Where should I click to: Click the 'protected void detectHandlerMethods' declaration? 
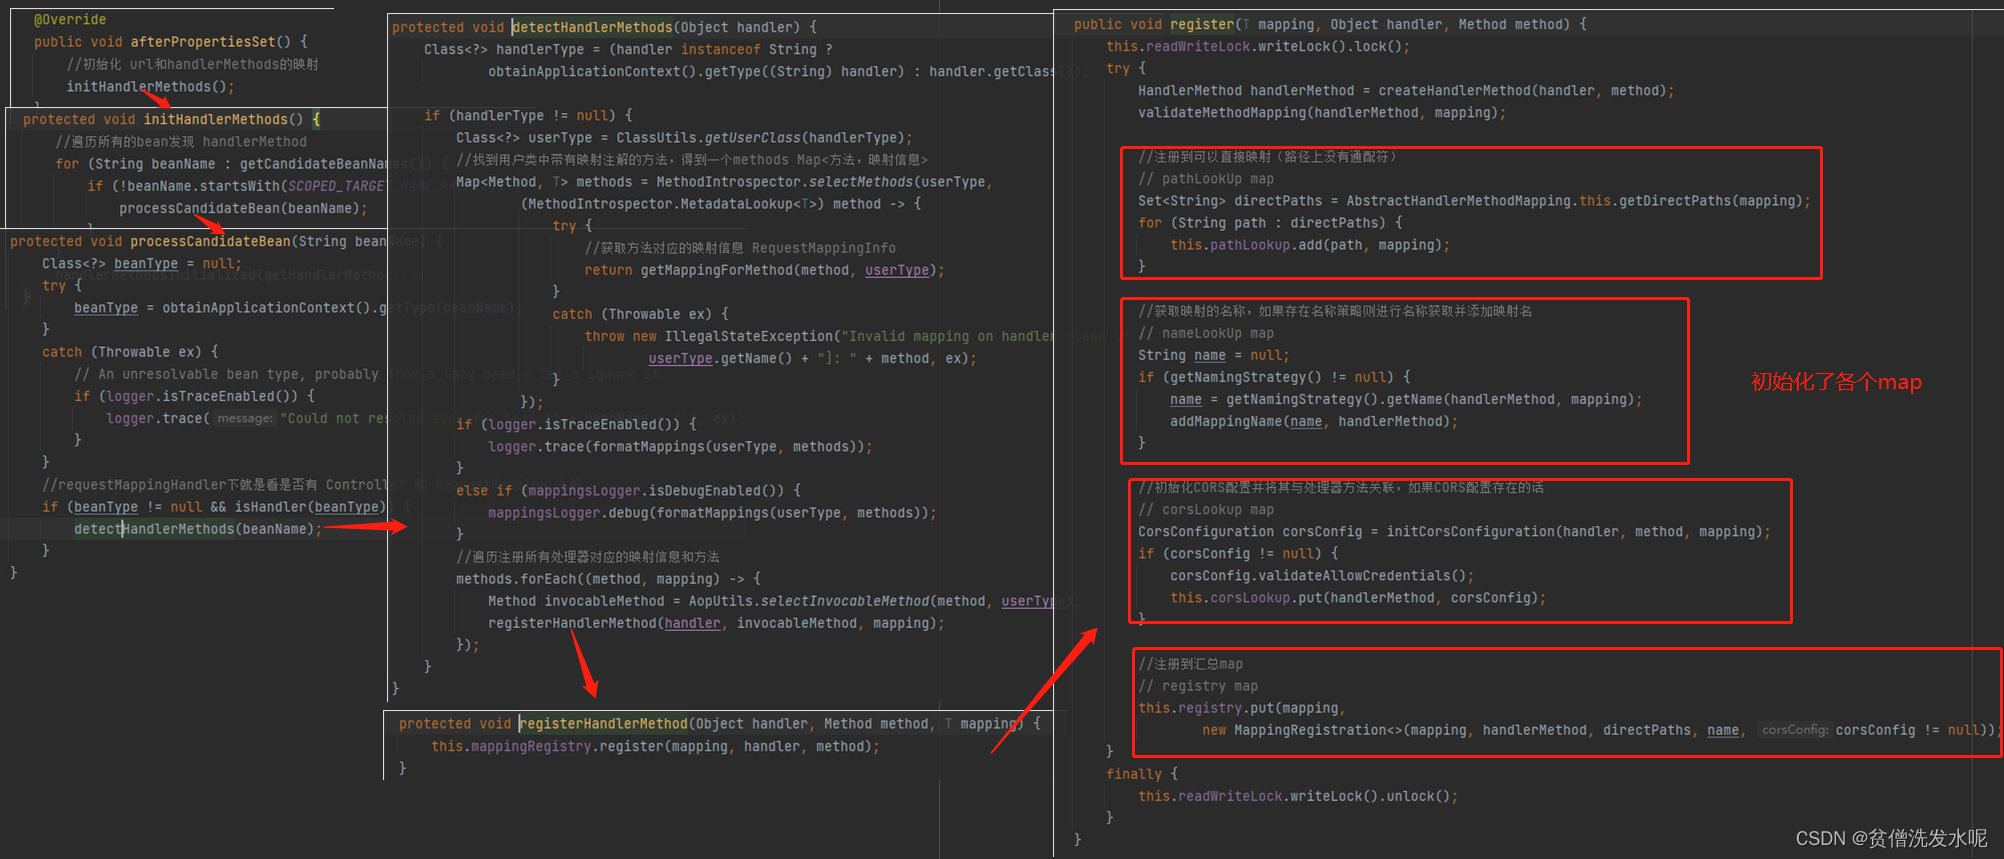point(604,27)
